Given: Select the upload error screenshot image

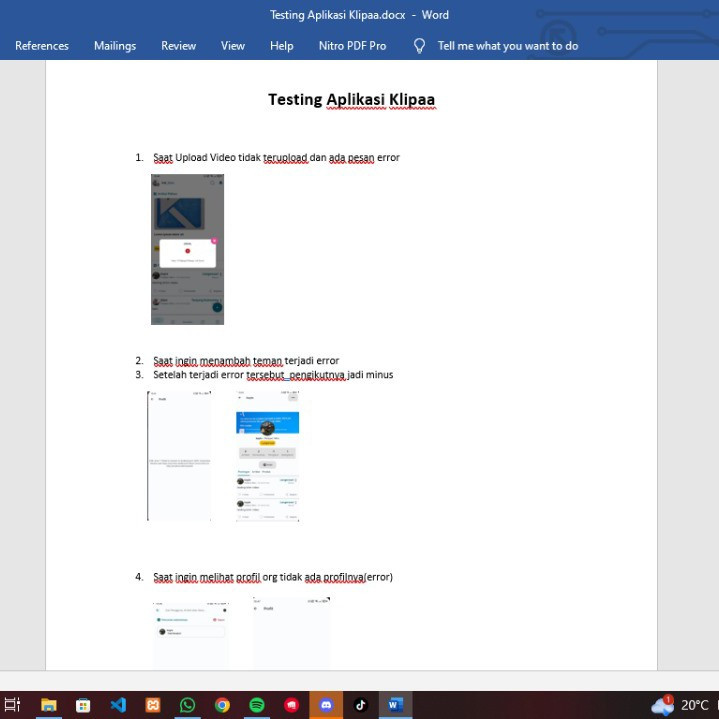Looking at the screenshot, I should pos(187,249).
